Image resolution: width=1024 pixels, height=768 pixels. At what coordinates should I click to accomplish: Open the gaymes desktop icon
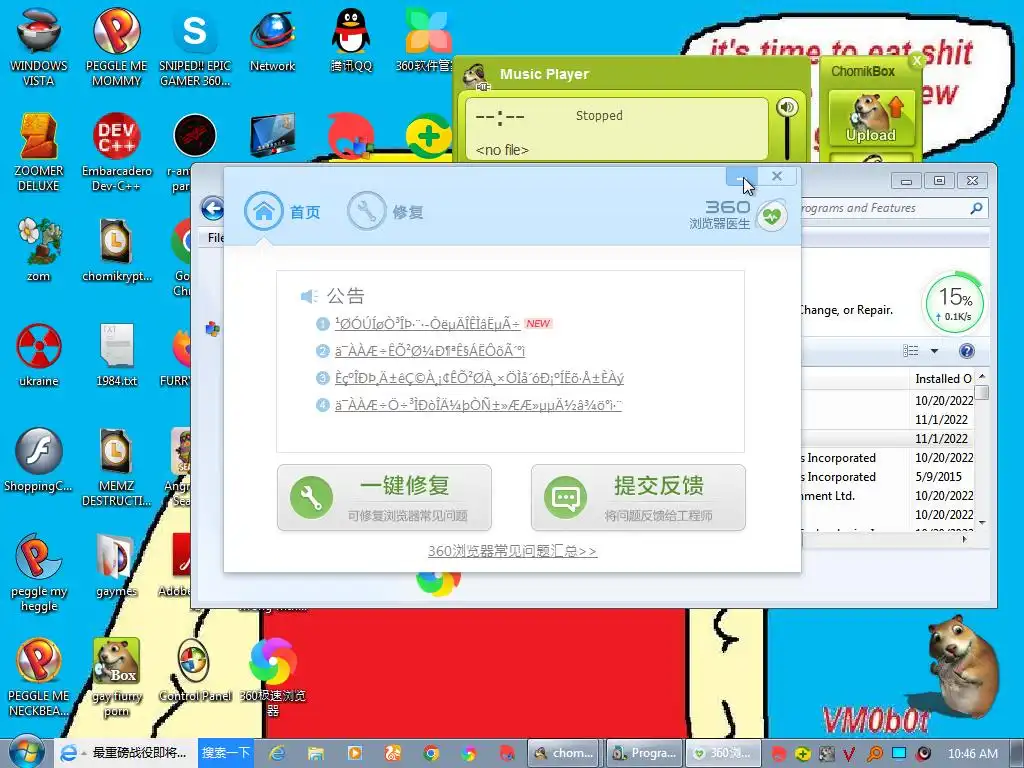click(116, 566)
